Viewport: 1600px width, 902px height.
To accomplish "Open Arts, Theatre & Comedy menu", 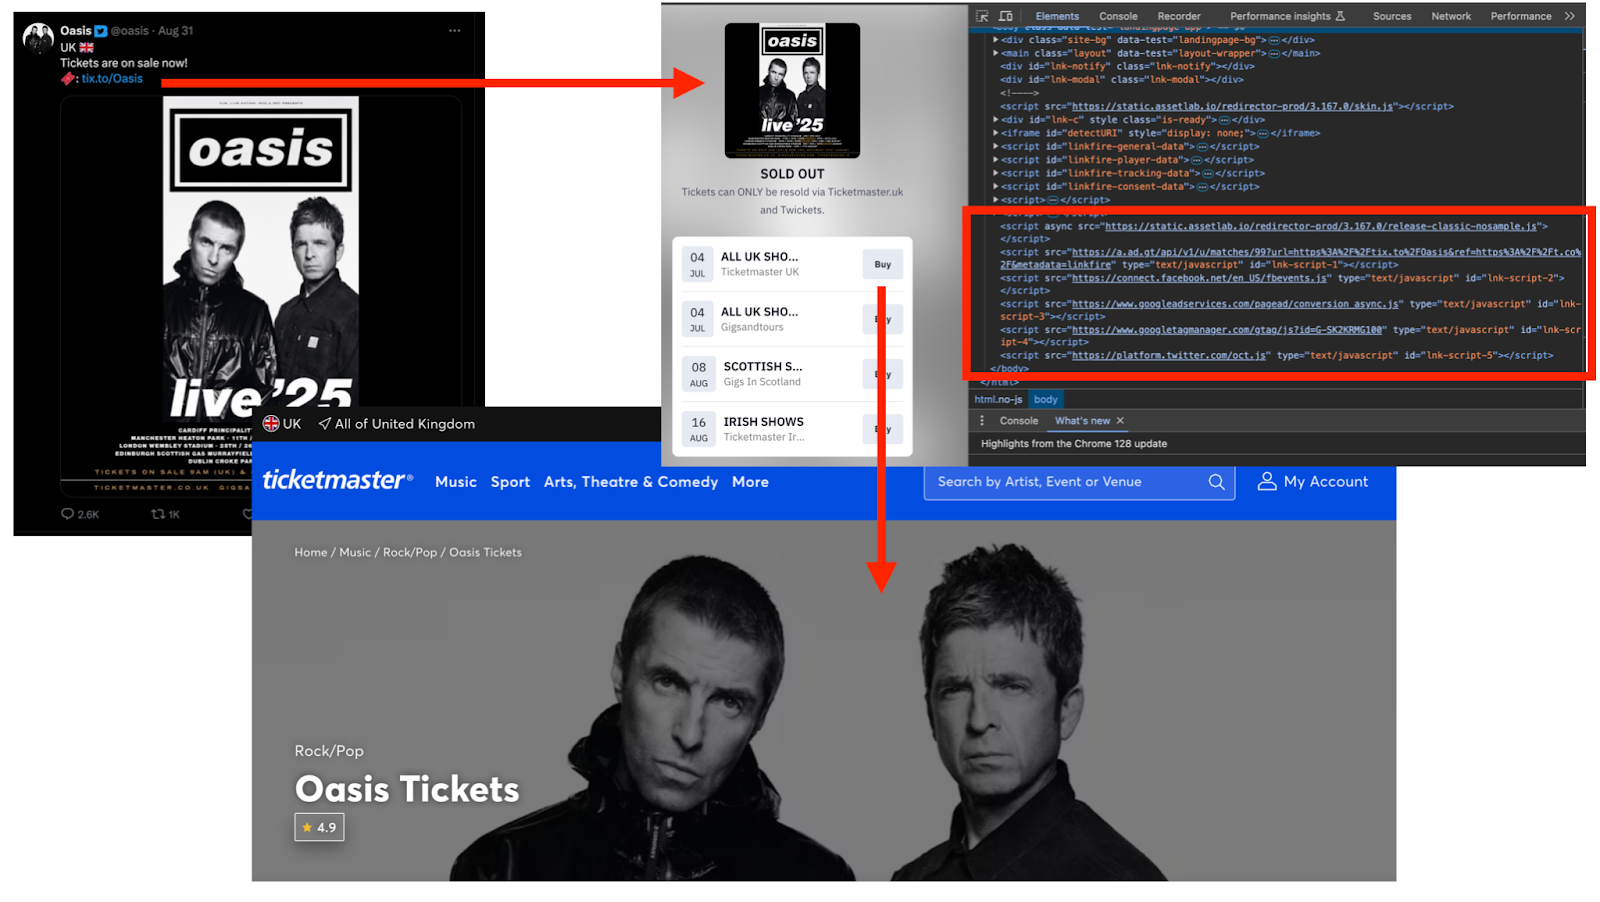I will pos(631,482).
